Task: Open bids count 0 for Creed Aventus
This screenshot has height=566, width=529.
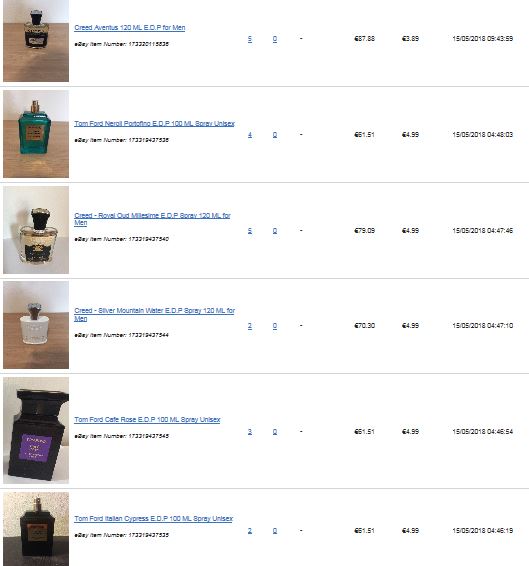Action: [275, 39]
